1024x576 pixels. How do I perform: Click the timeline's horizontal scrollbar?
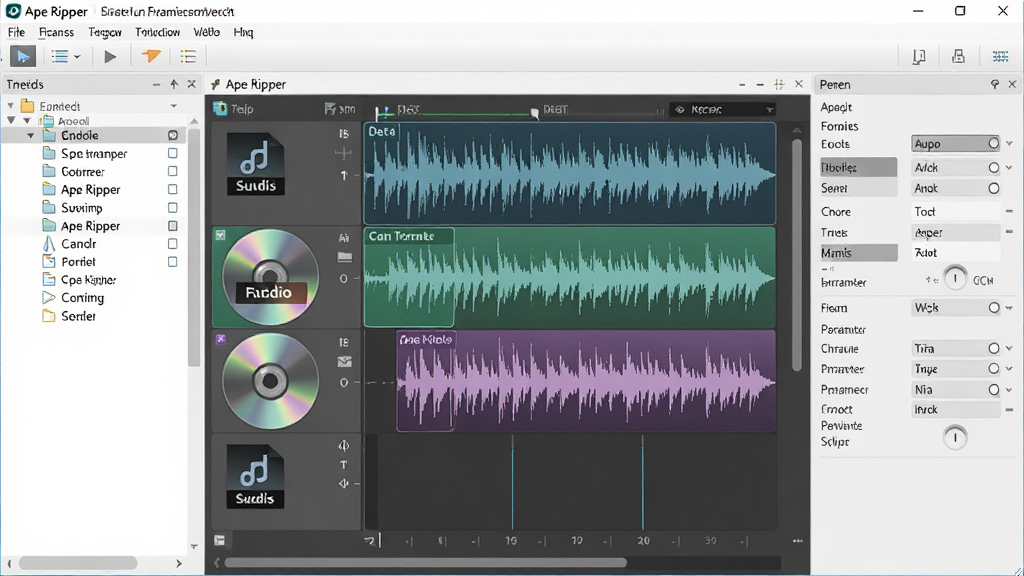(x=426, y=562)
